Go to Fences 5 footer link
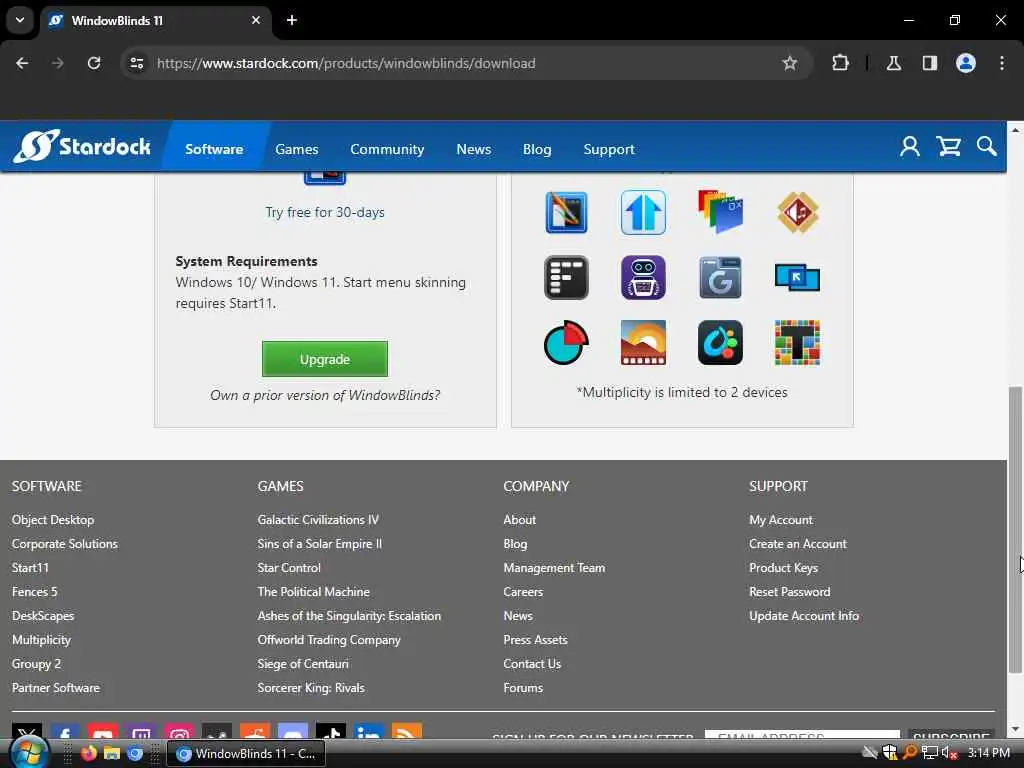Image resolution: width=1024 pixels, height=768 pixels. [x=35, y=592]
